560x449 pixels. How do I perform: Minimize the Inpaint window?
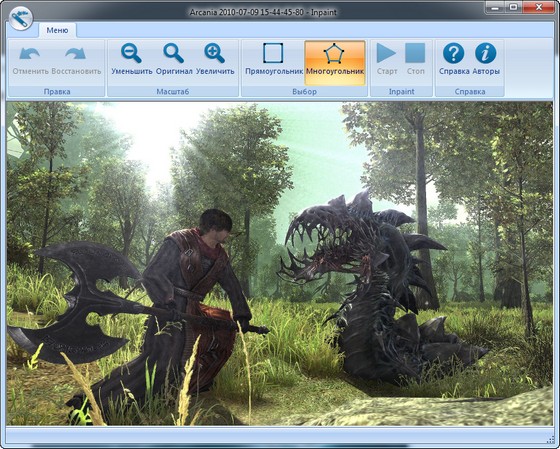[495, 7]
